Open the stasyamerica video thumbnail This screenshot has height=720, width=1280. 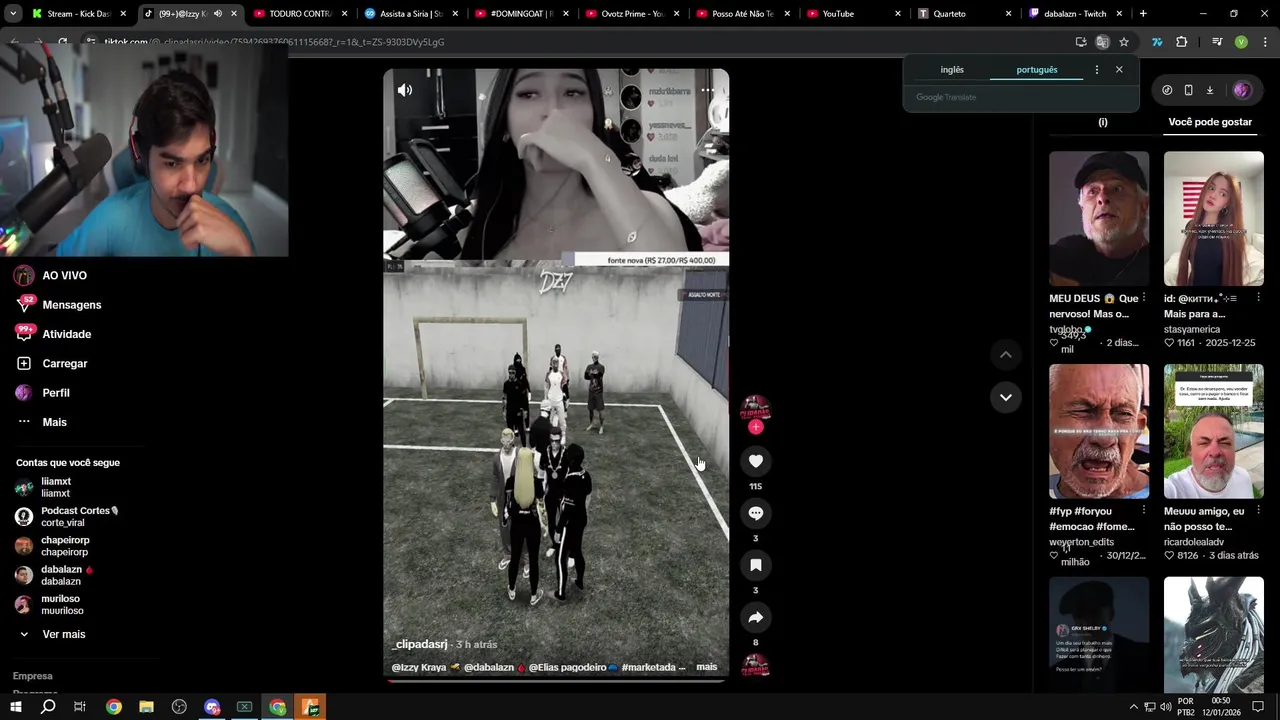(x=1213, y=218)
